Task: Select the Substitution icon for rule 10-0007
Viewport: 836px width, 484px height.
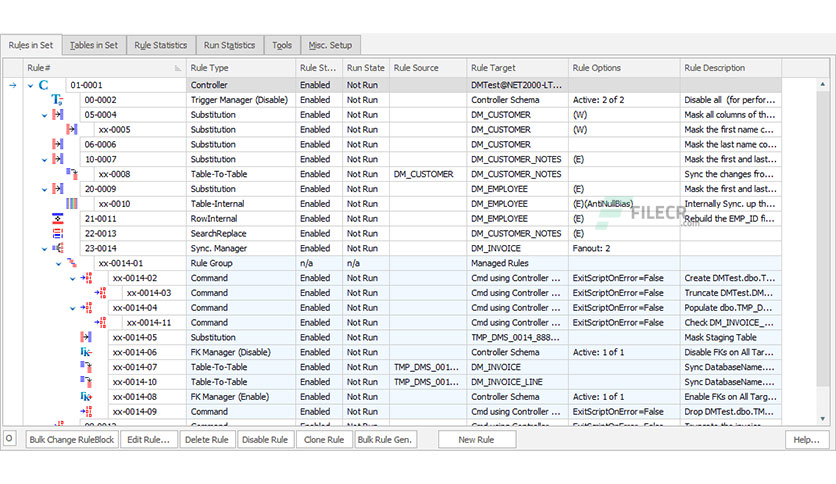Action: tap(58, 159)
